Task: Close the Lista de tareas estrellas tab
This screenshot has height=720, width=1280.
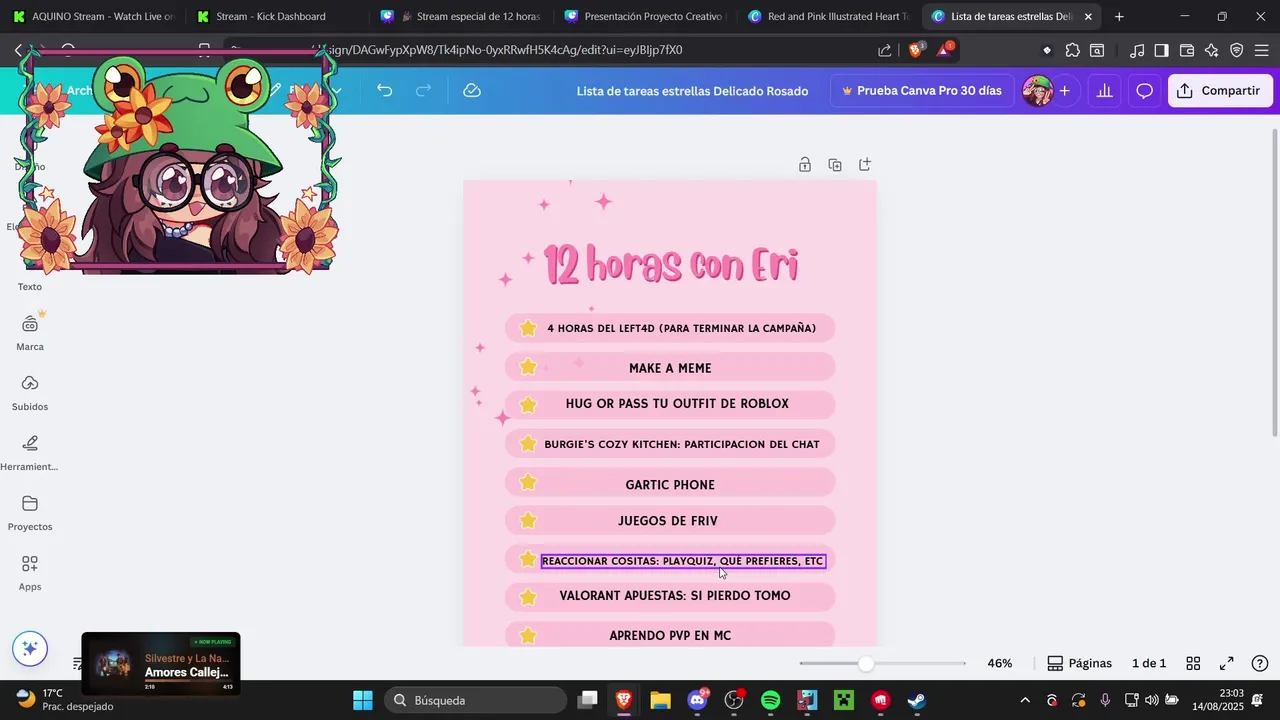Action: pos(1088,16)
